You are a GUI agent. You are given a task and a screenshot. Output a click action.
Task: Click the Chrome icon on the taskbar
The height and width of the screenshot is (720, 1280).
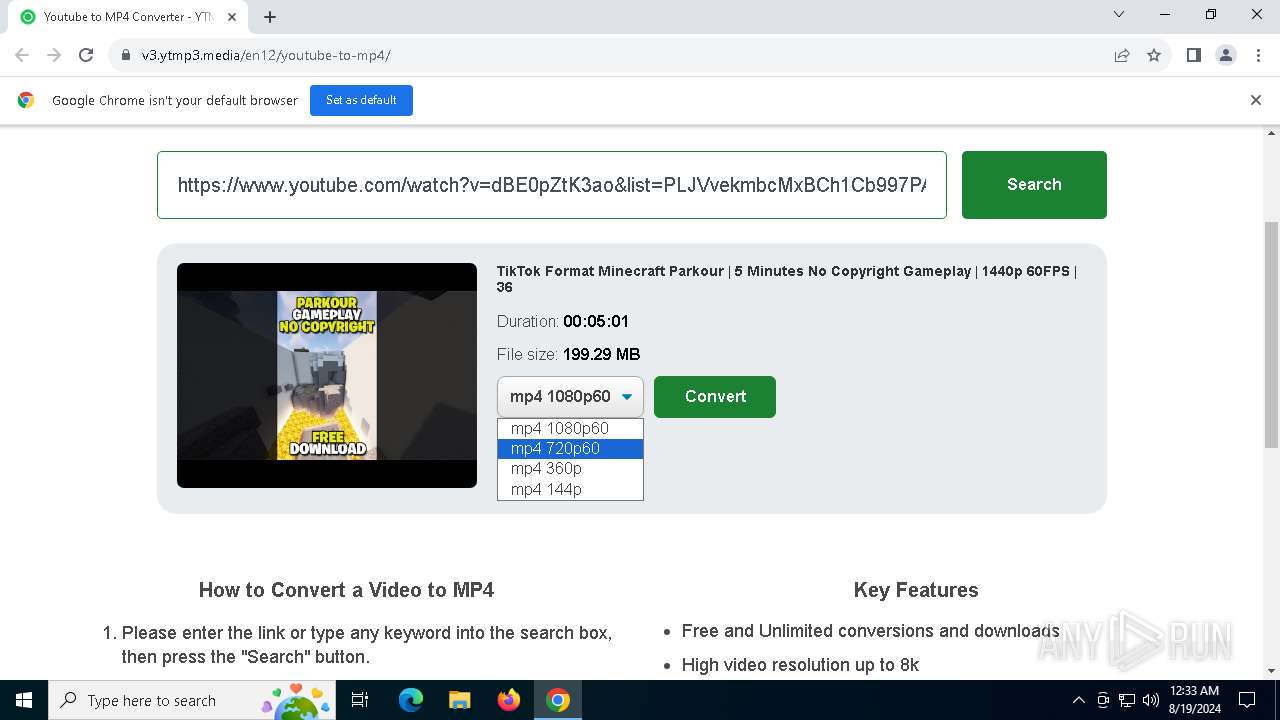click(x=558, y=700)
